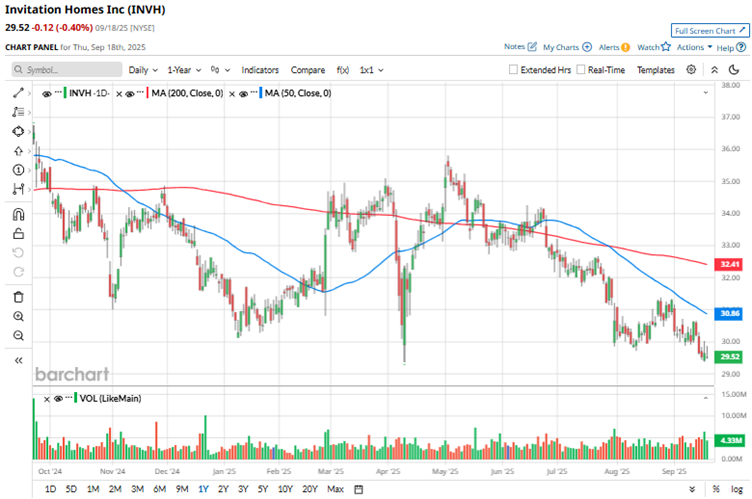This screenshot has height=499, width=752.
Task: Open the Templates menu
Action: 656,70
